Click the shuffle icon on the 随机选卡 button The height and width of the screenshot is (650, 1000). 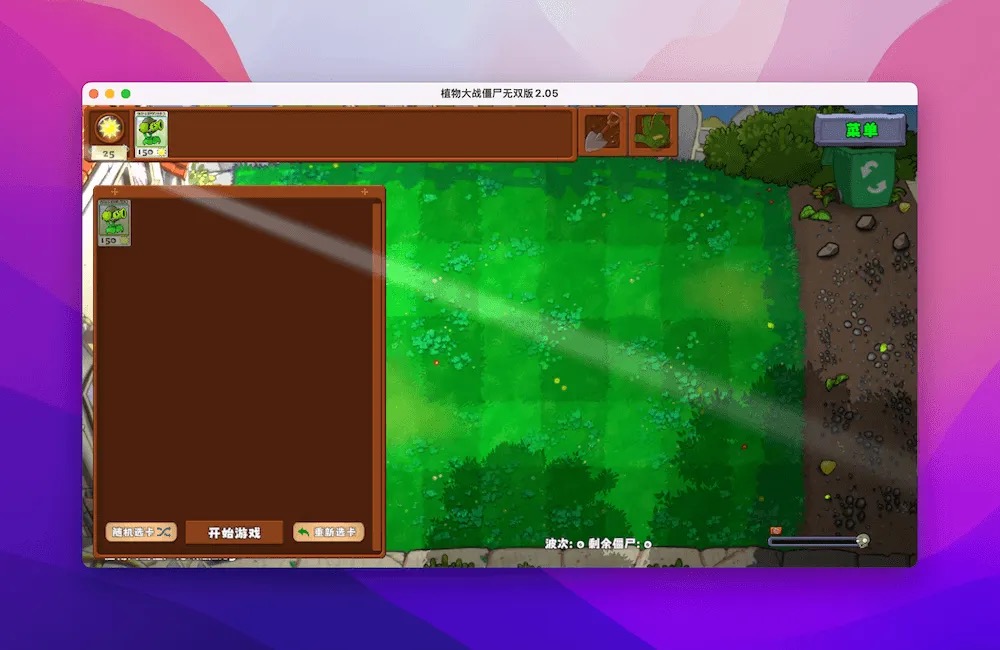click(163, 532)
